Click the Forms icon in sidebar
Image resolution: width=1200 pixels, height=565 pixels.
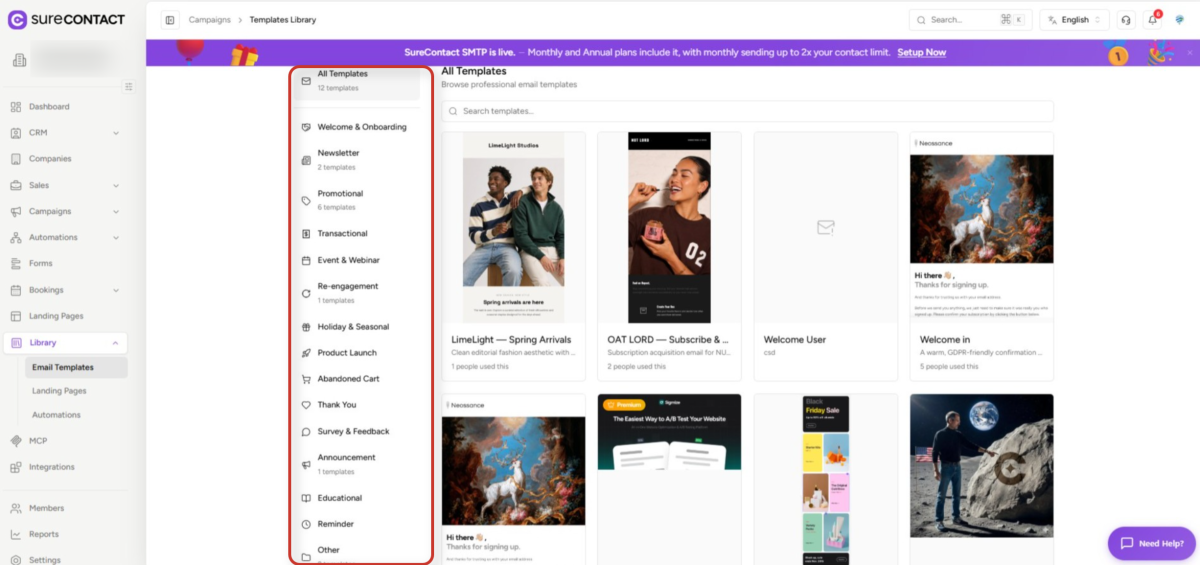[15, 264]
